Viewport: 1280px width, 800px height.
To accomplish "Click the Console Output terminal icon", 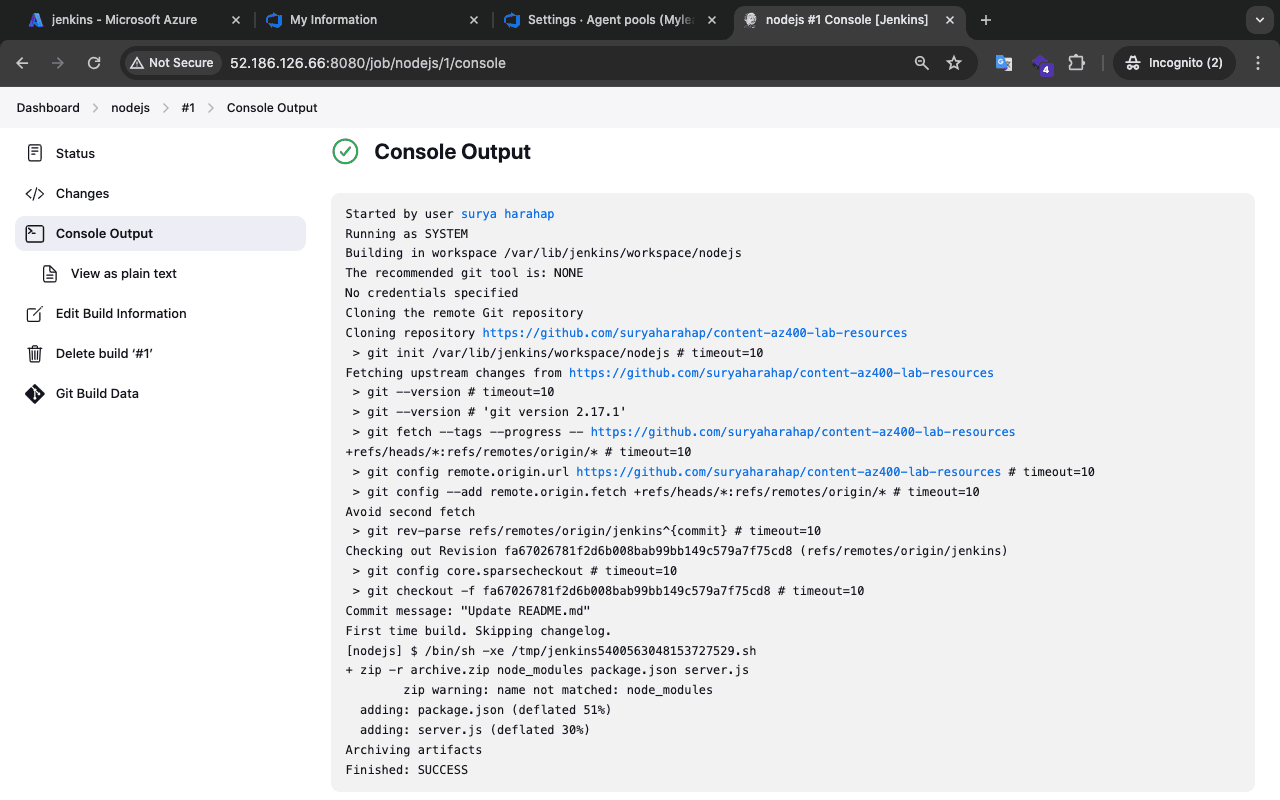I will [35, 233].
